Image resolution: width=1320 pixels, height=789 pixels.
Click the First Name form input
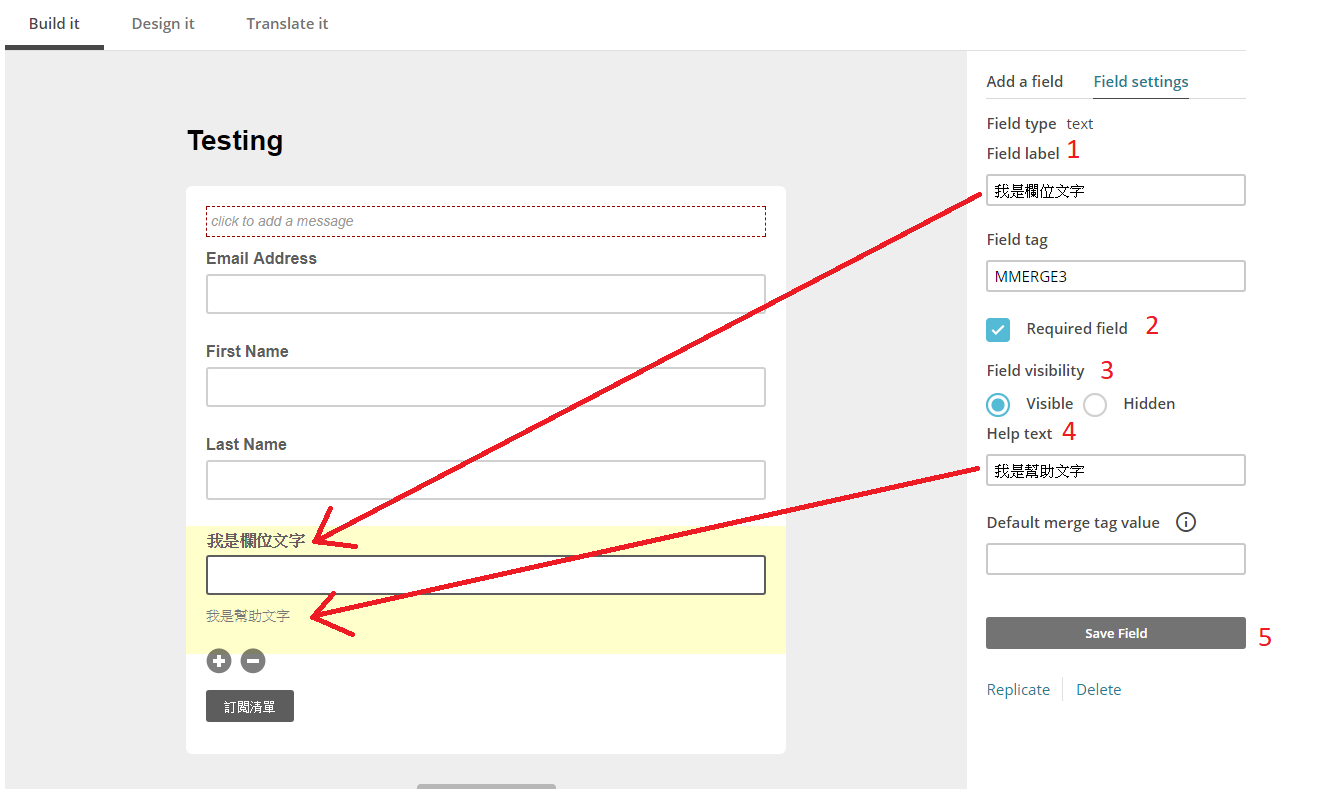coord(486,387)
